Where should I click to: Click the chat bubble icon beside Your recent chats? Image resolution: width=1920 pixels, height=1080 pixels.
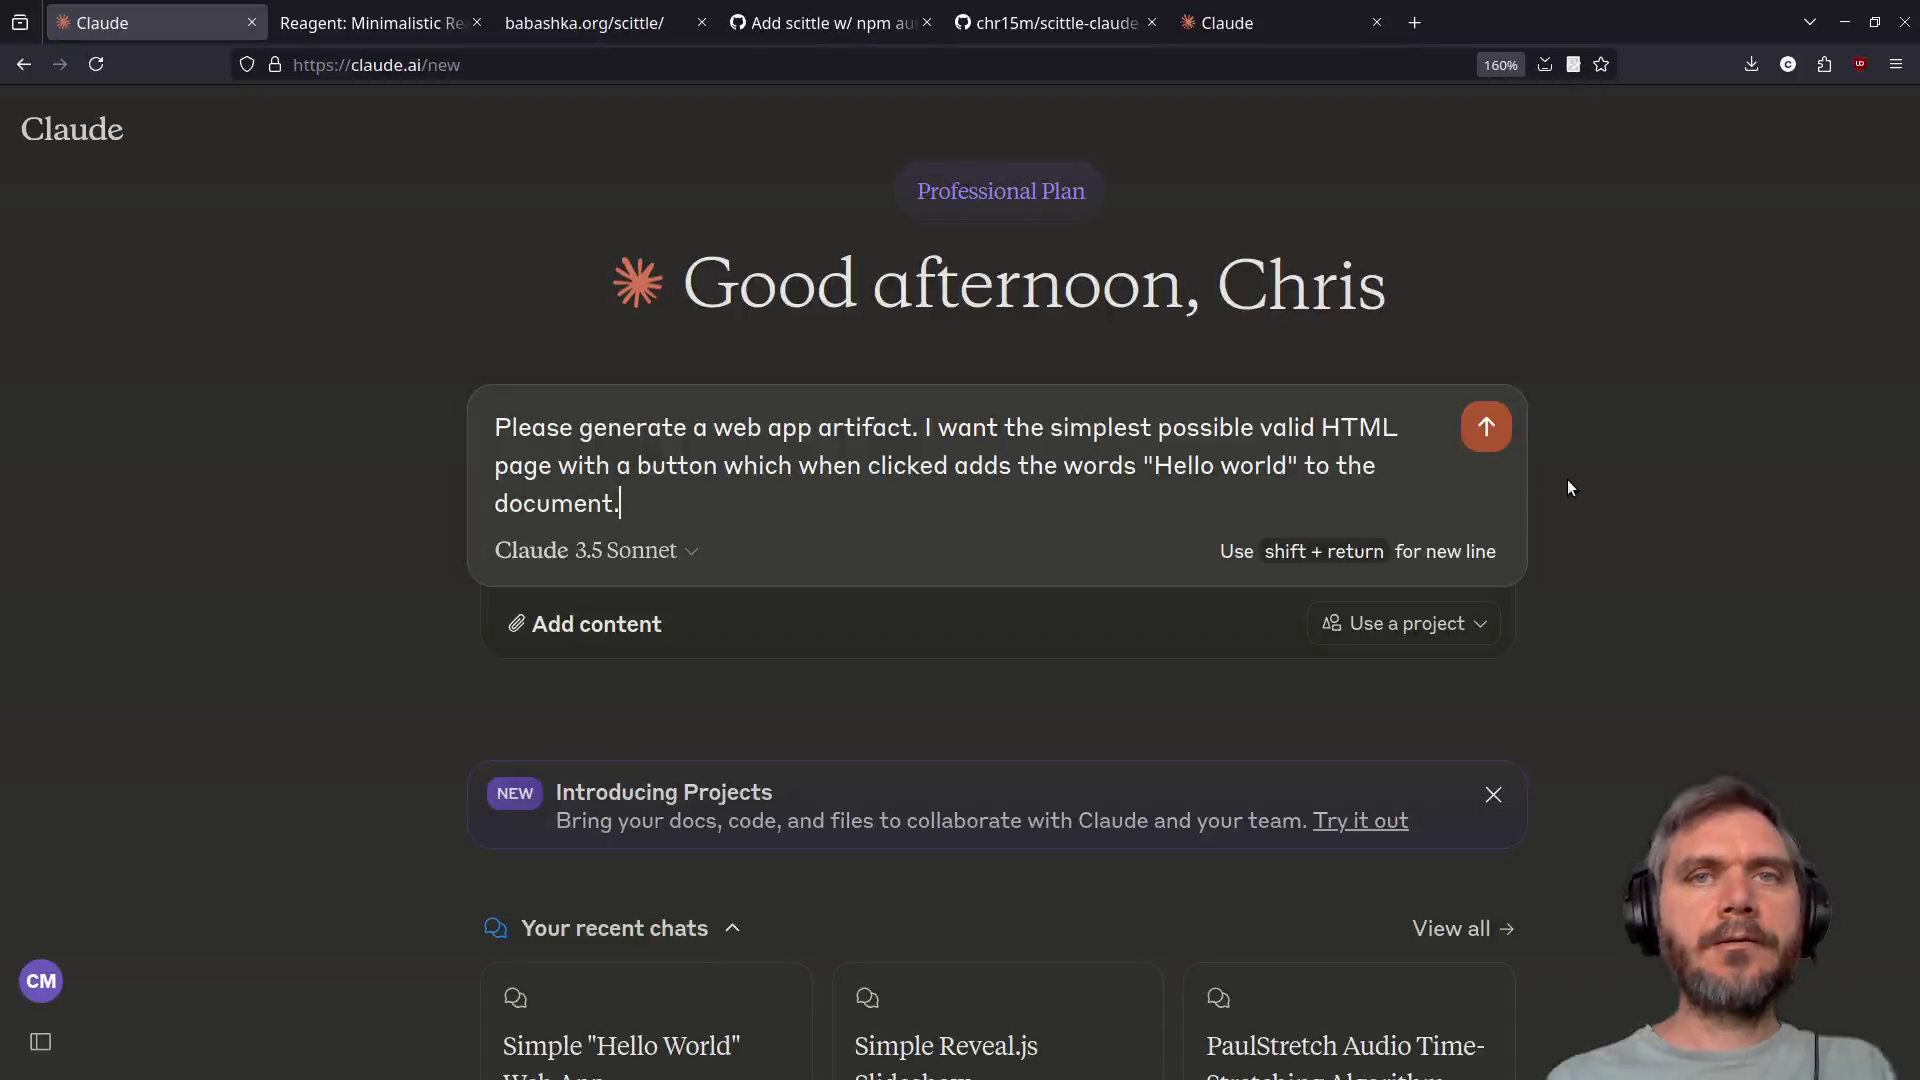pos(496,928)
